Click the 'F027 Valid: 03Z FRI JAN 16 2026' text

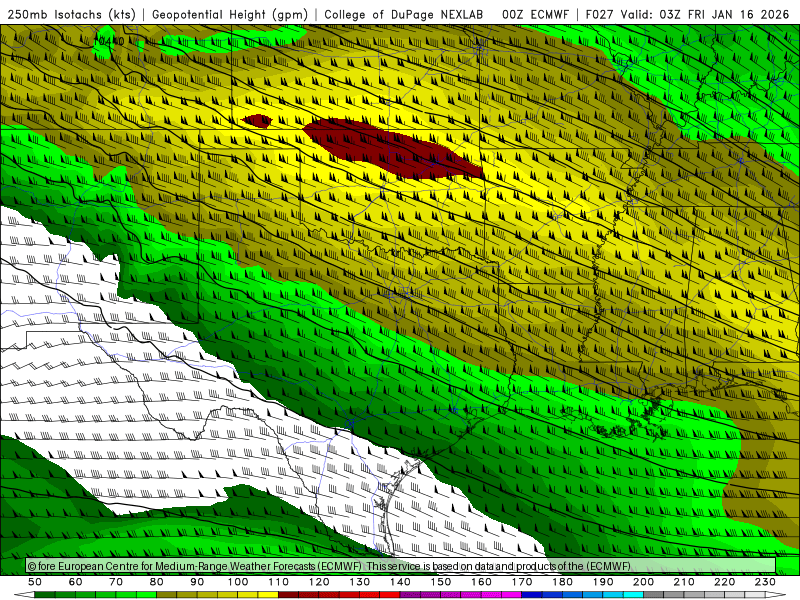[x=687, y=14]
